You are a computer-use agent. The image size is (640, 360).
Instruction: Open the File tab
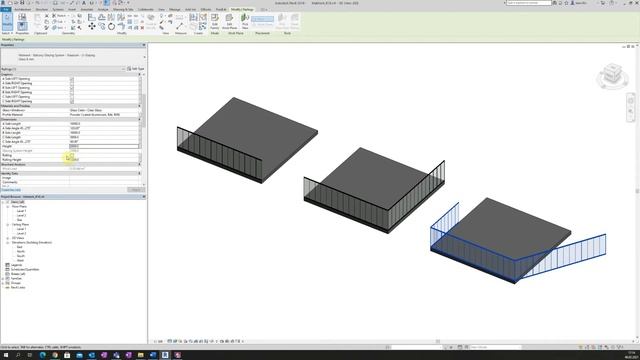click(6, 9)
